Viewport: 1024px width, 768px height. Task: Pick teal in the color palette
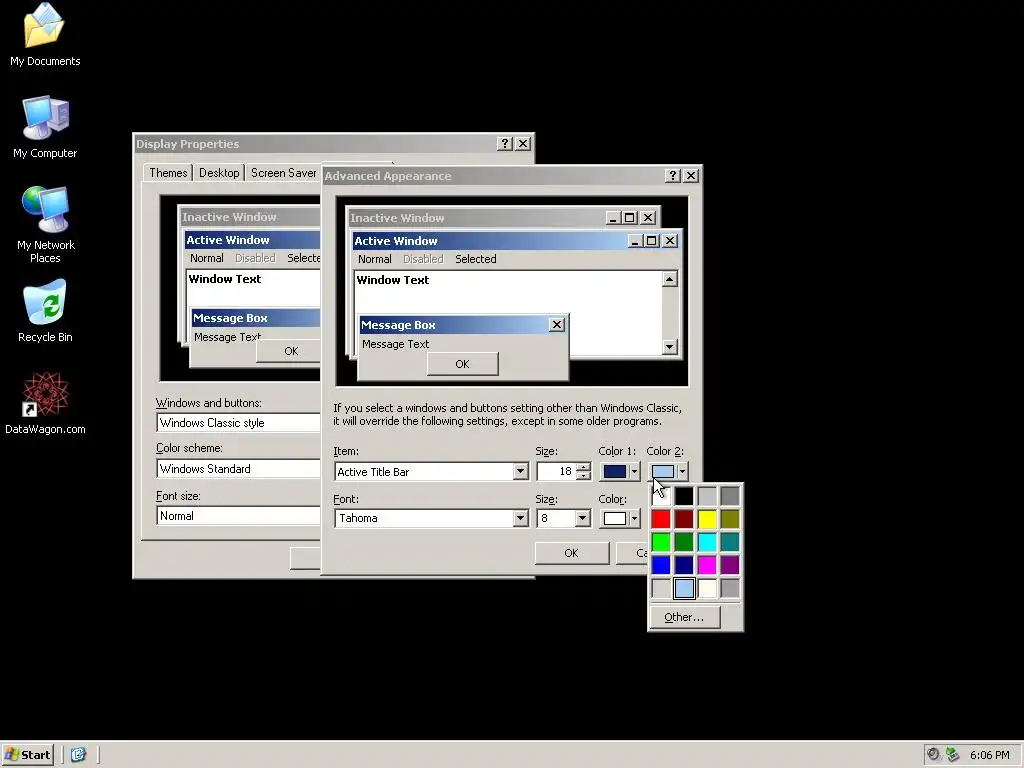tap(729, 542)
